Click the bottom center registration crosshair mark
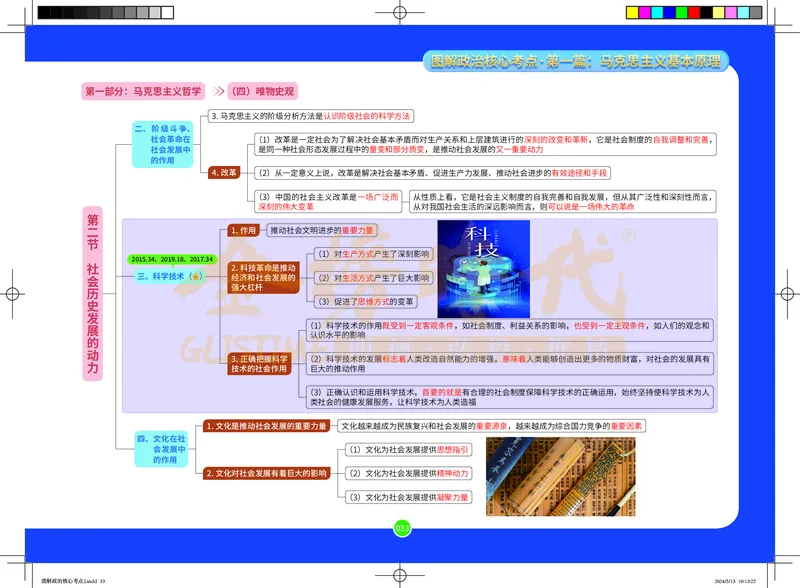The width and height of the screenshot is (800, 588). pos(400,575)
